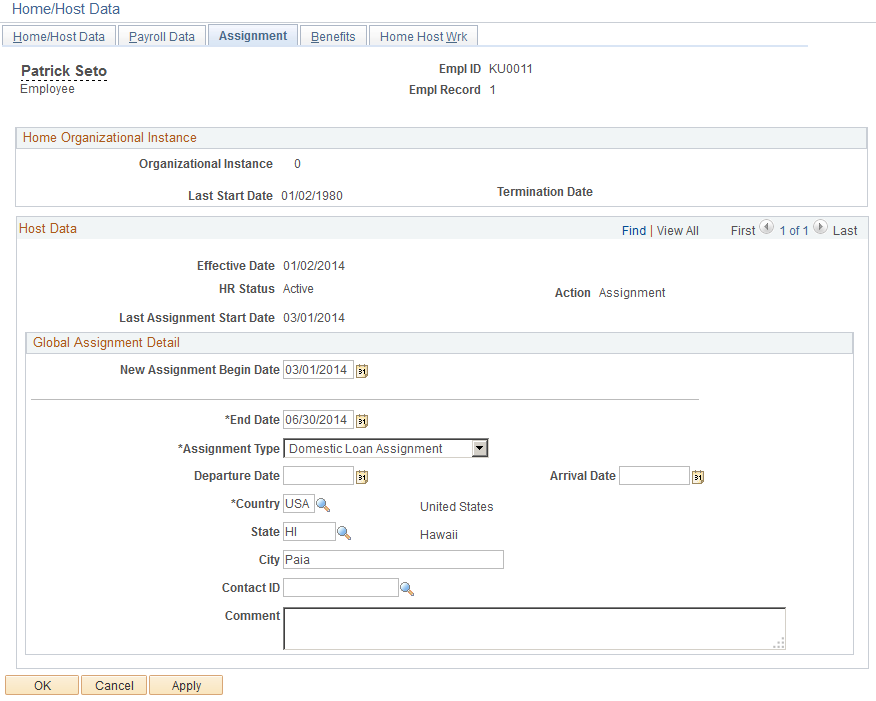Click the Apply button
The width and height of the screenshot is (876, 701).
(x=186, y=685)
